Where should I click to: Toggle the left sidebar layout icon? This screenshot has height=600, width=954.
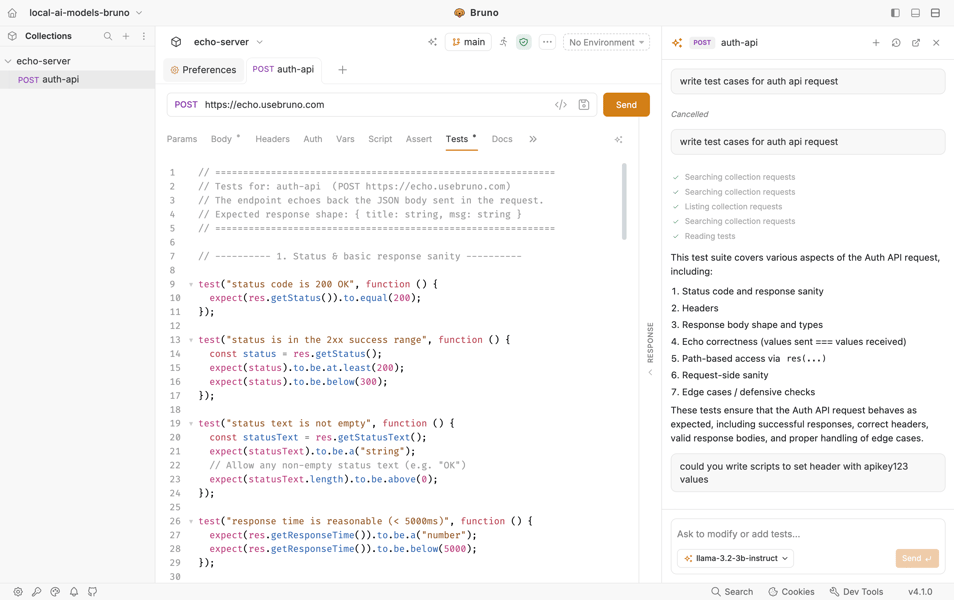(895, 13)
